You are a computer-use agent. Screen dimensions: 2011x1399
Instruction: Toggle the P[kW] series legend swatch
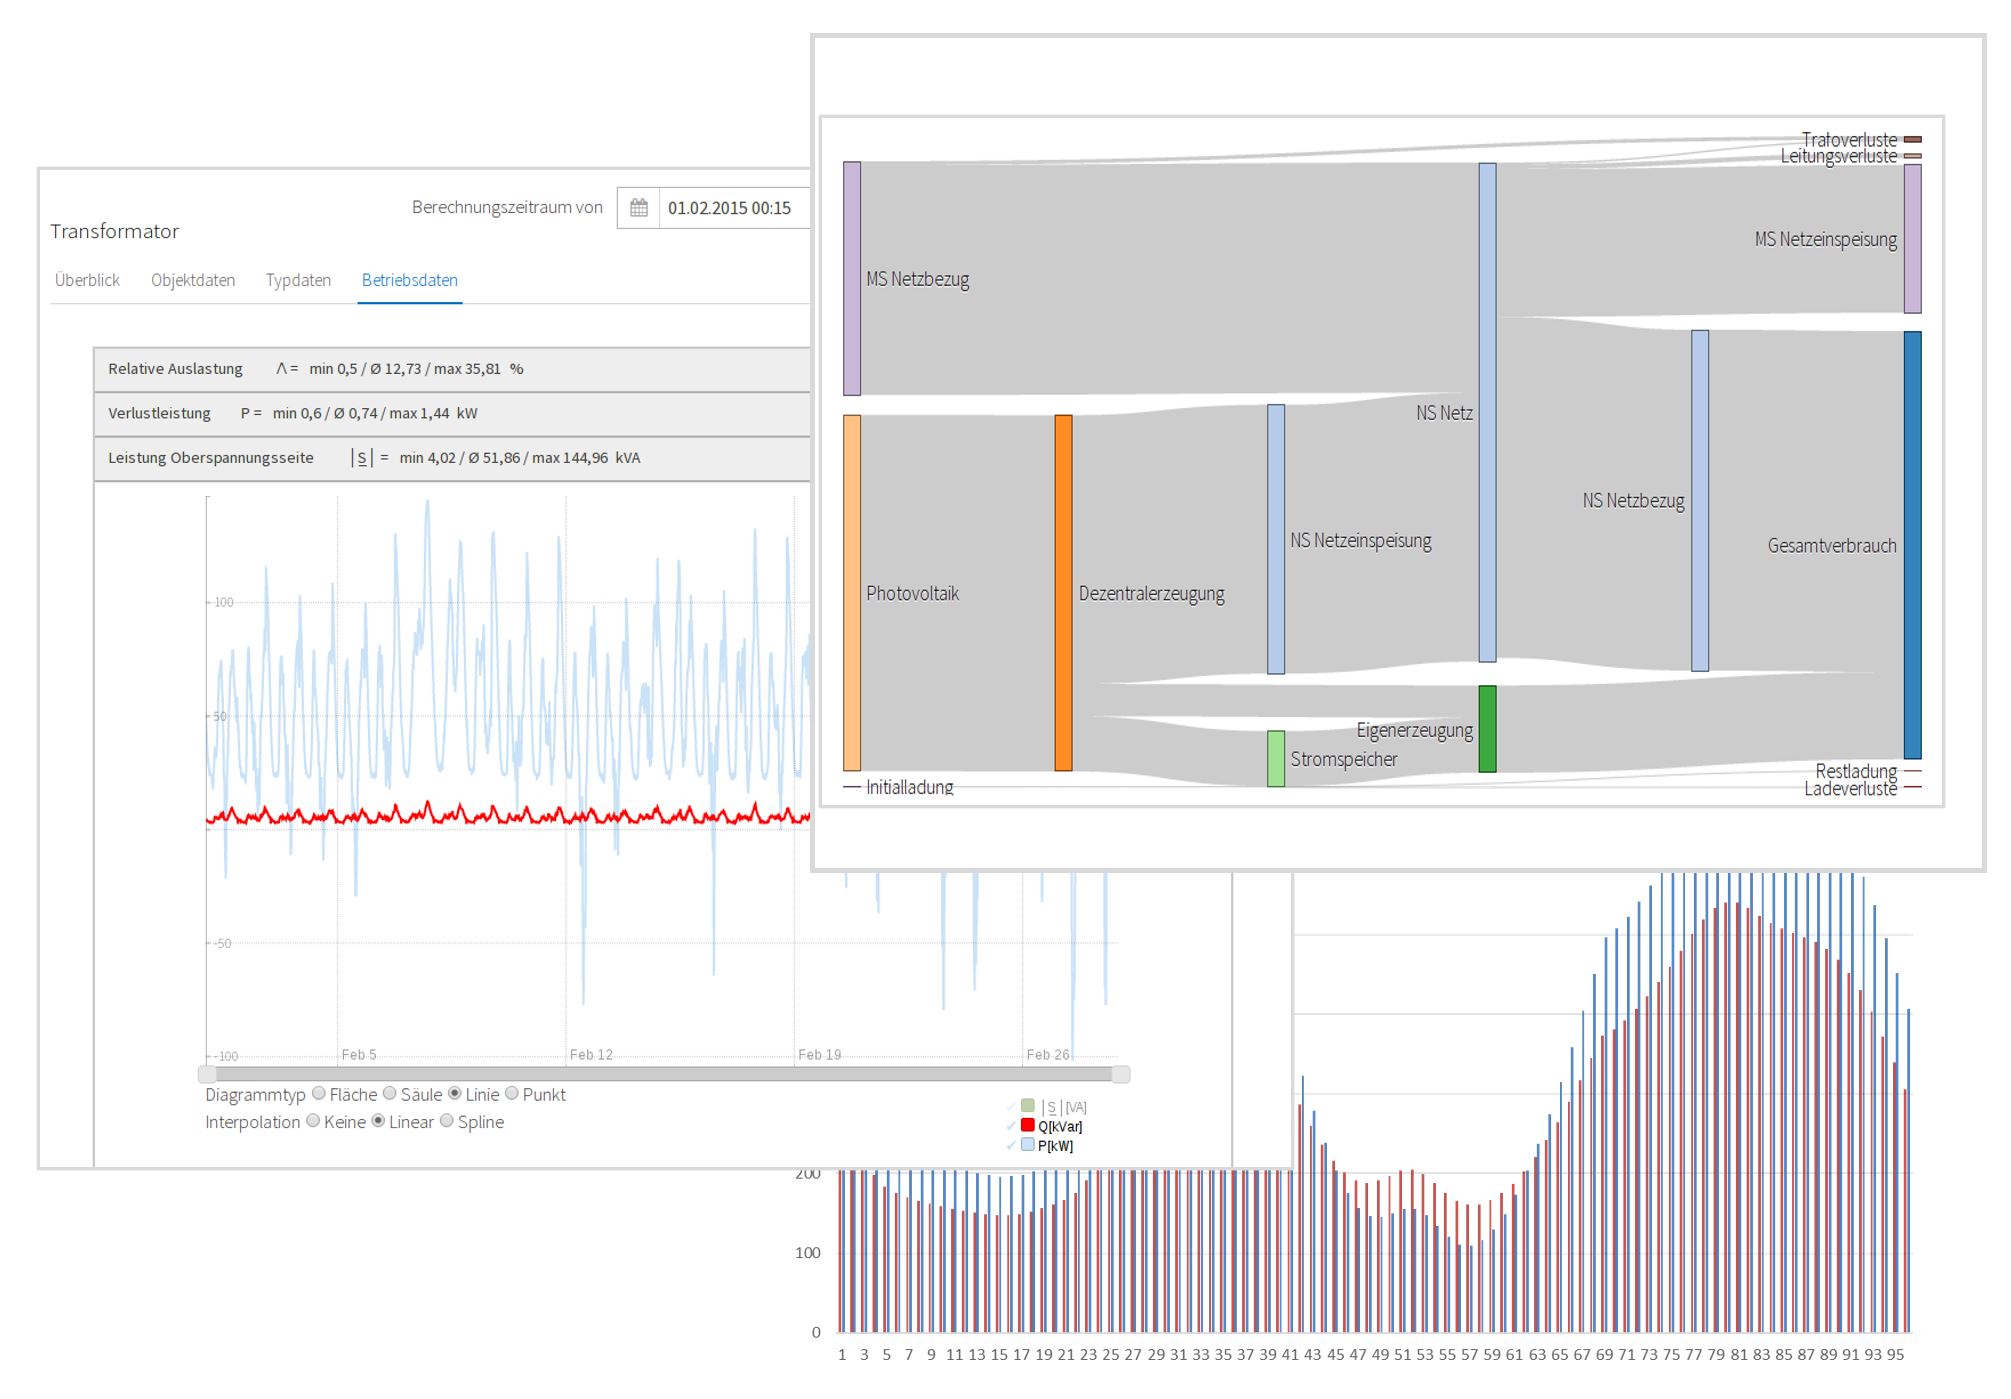pyautogui.click(x=1027, y=1144)
